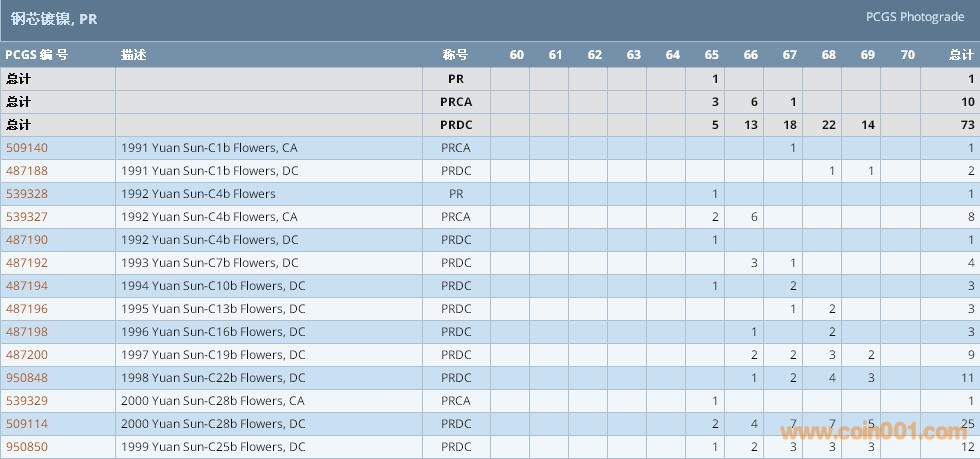
Task: Click the PCGS Photograde link
Action: click(915, 17)
